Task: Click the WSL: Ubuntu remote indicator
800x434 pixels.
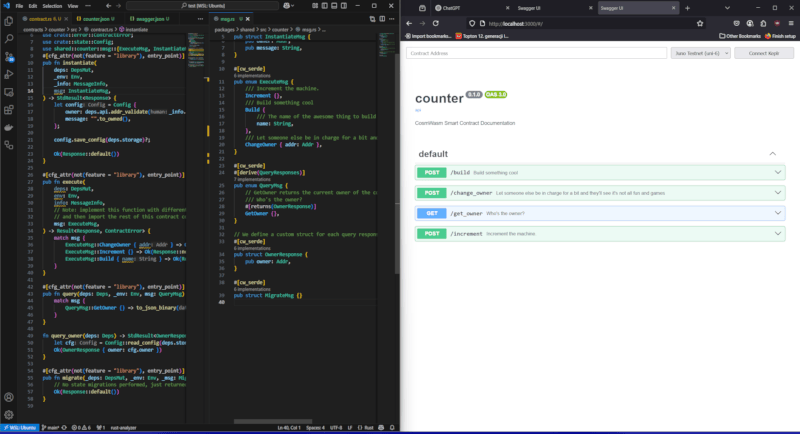Action: pos(19,428)
